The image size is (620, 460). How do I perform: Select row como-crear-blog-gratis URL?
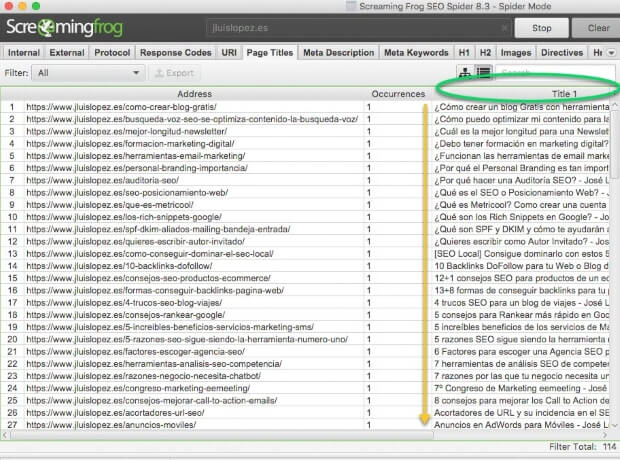click(121, 107)
